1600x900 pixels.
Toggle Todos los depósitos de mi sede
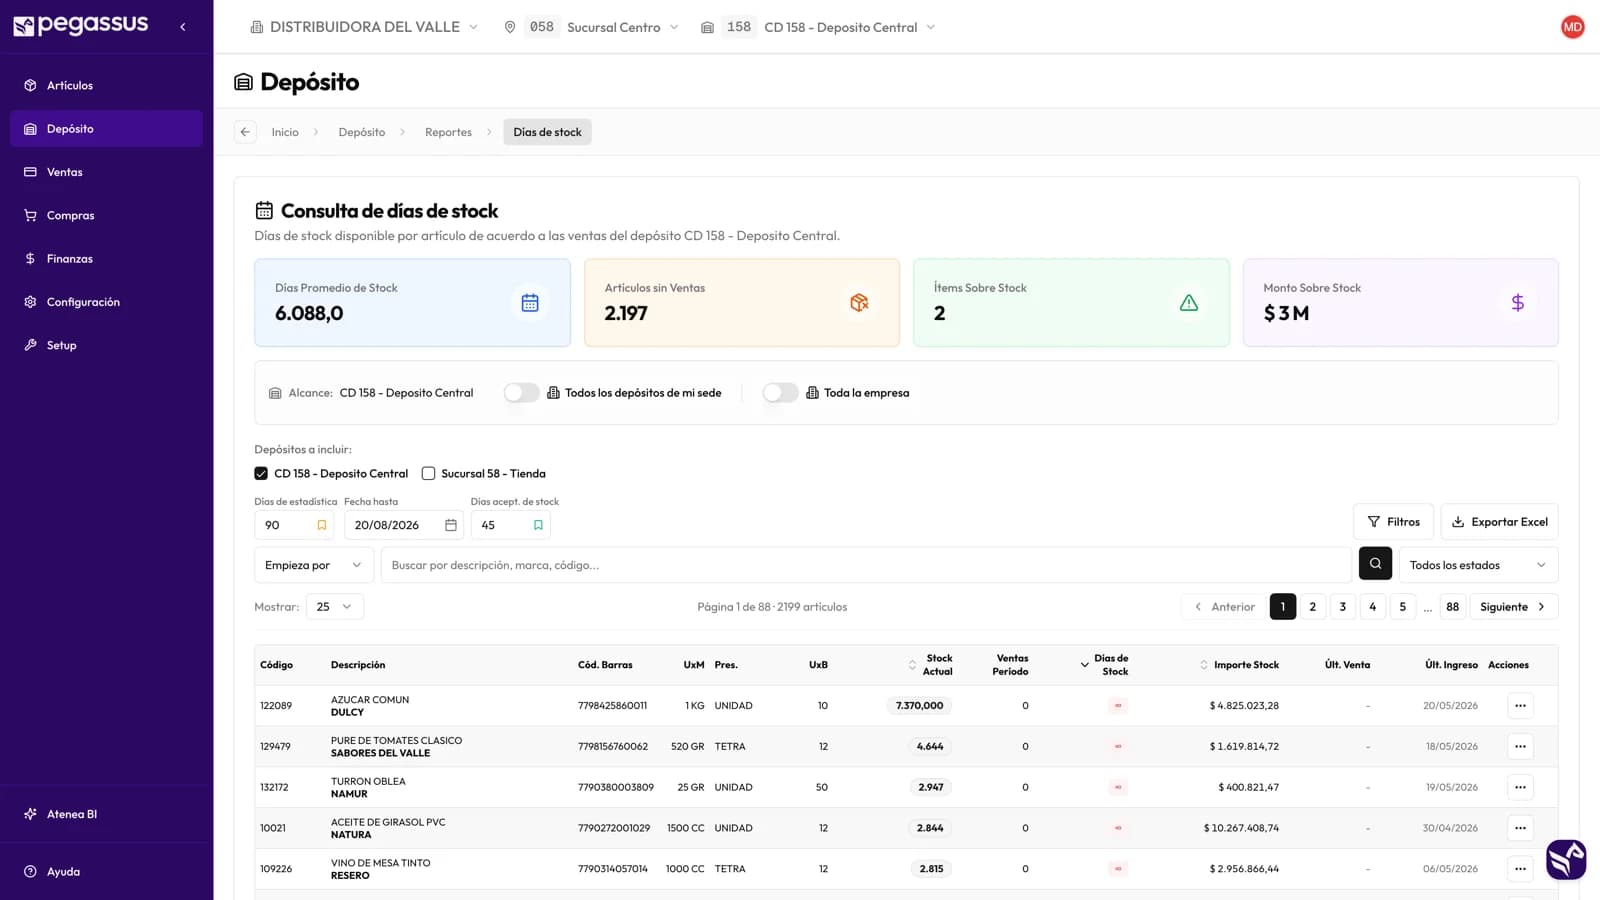click(521, 393)
